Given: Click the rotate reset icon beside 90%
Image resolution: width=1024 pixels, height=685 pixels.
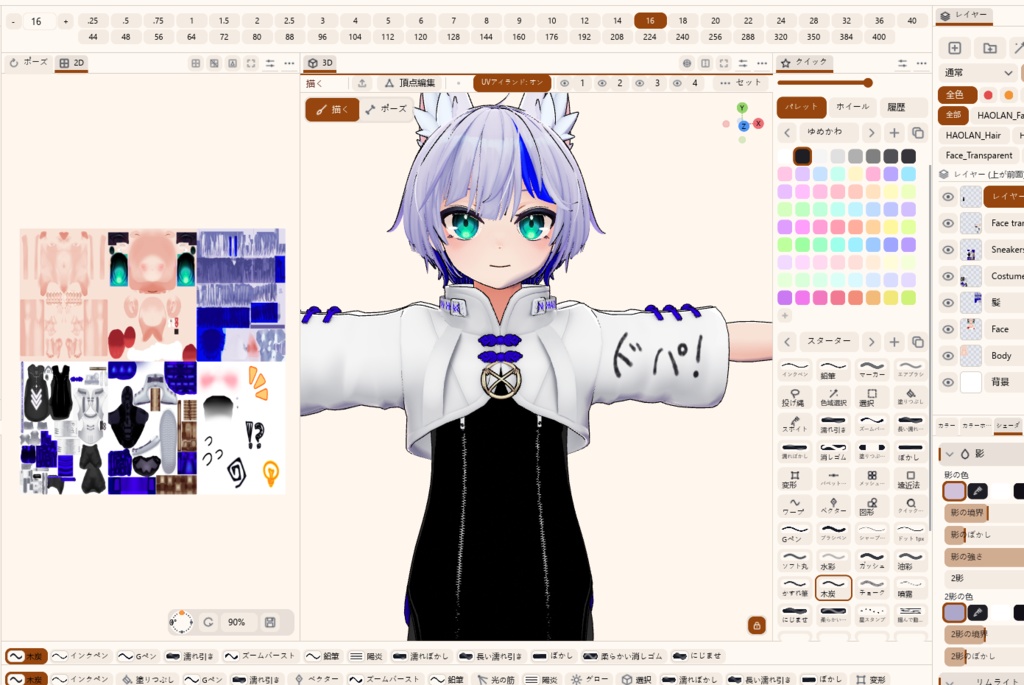Looking at the screenshot, I should (x=208, y=622).
